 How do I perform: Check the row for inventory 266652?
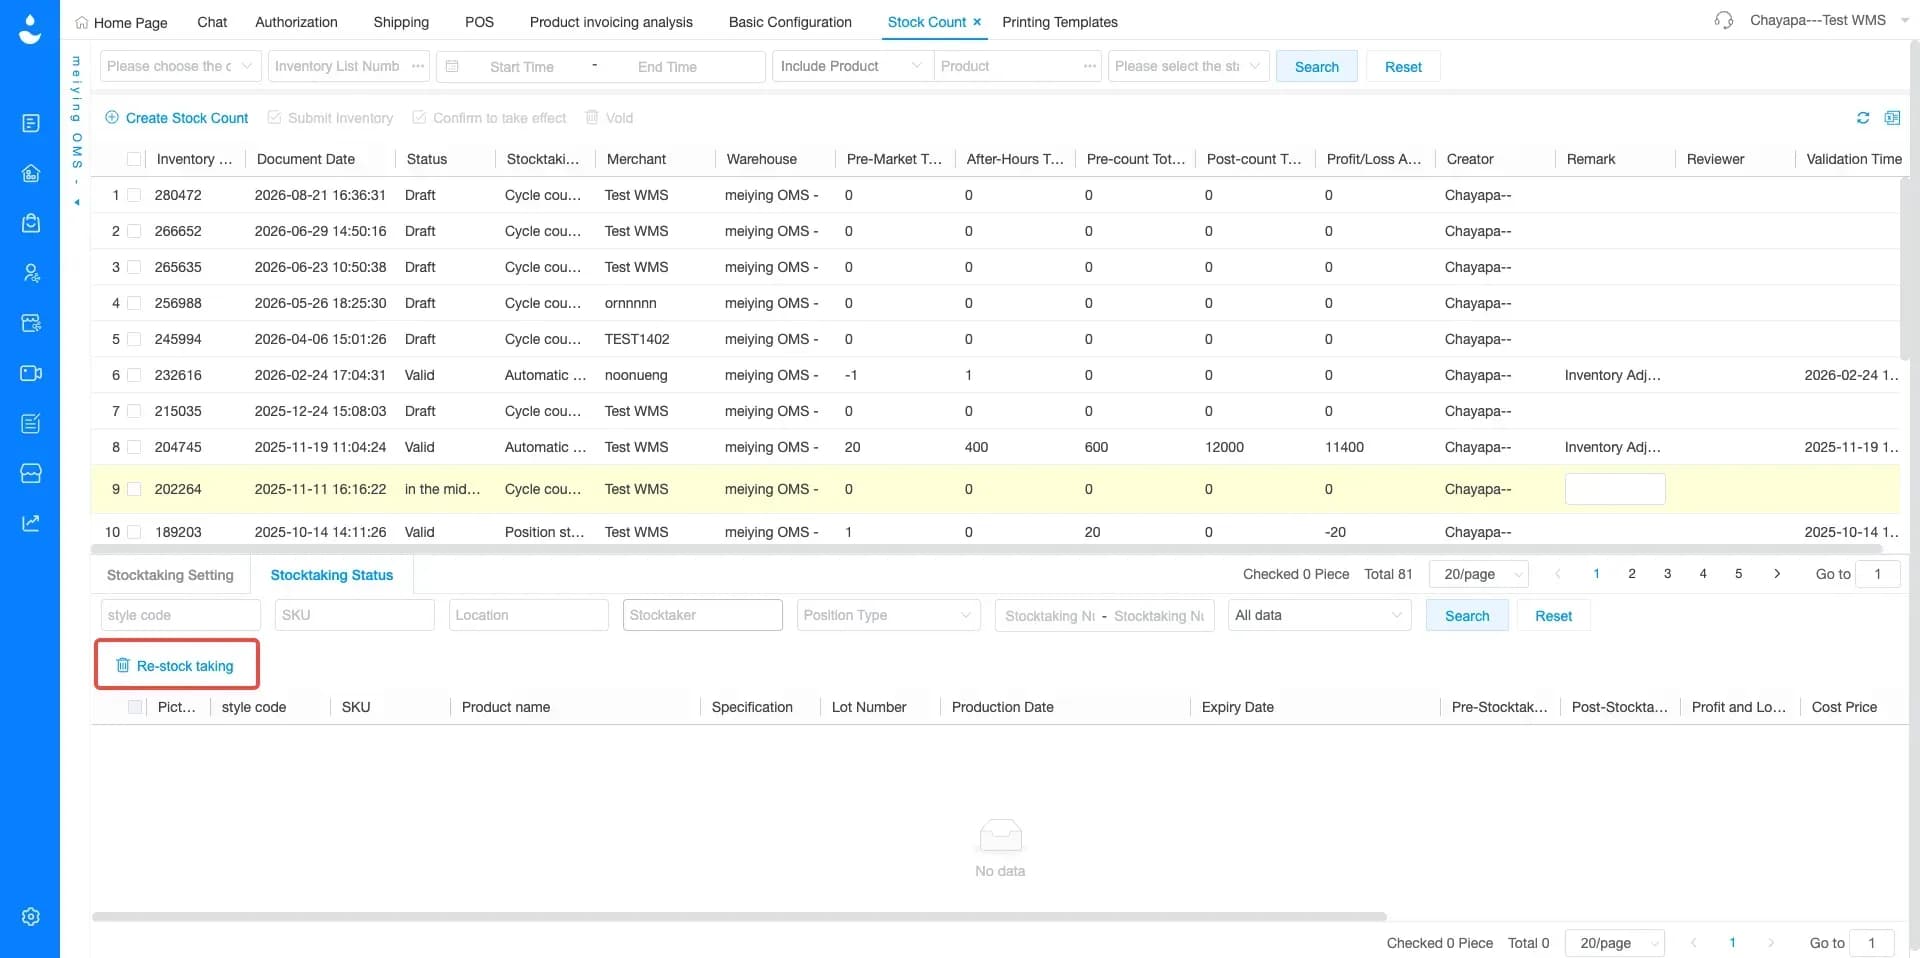point(134,231)
